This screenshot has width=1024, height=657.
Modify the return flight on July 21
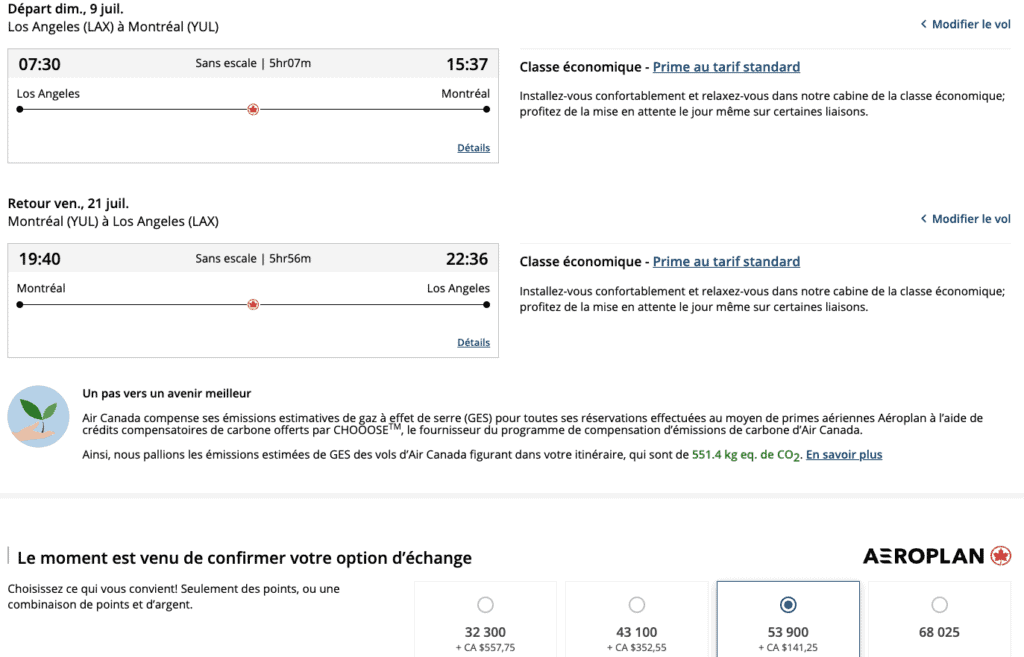pyautogui.click(x=970, y=219)
